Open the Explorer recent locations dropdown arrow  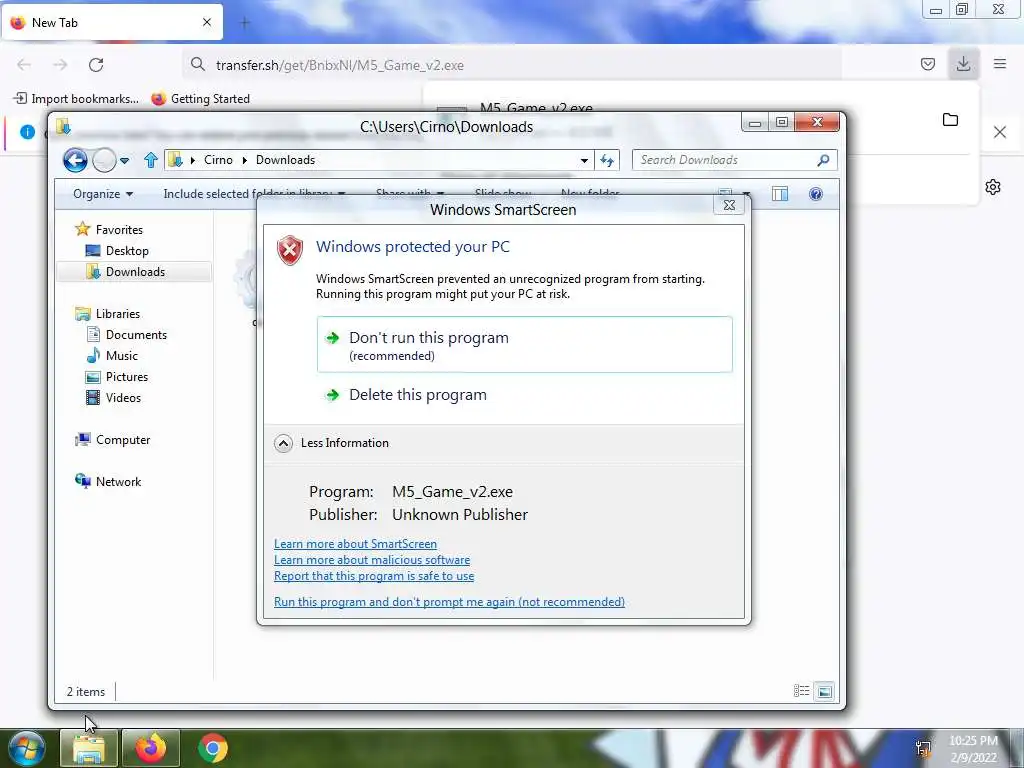(125, 160)
